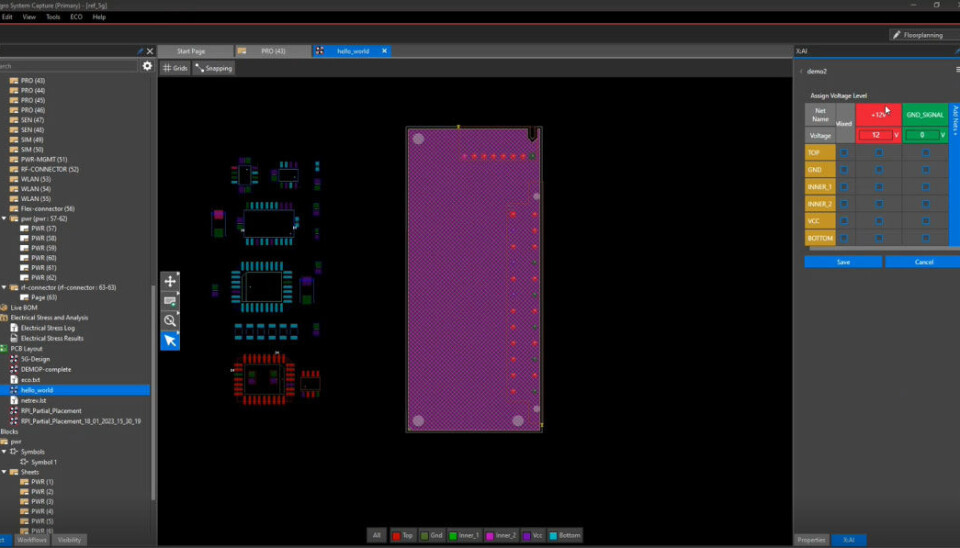Screen dimensions: 960x548
Task: Open Page (63) under rf-connector
Action: tap(44, 297)
